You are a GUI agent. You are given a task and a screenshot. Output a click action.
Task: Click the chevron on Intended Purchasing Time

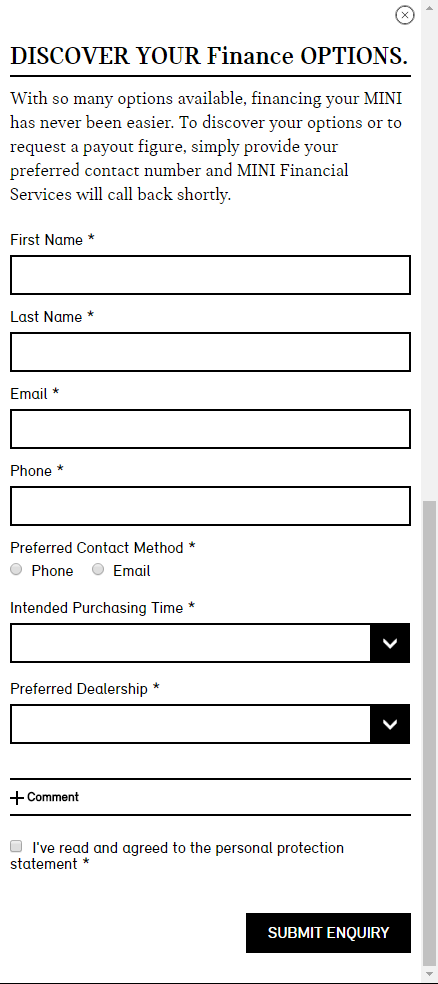tap(390, 643)
